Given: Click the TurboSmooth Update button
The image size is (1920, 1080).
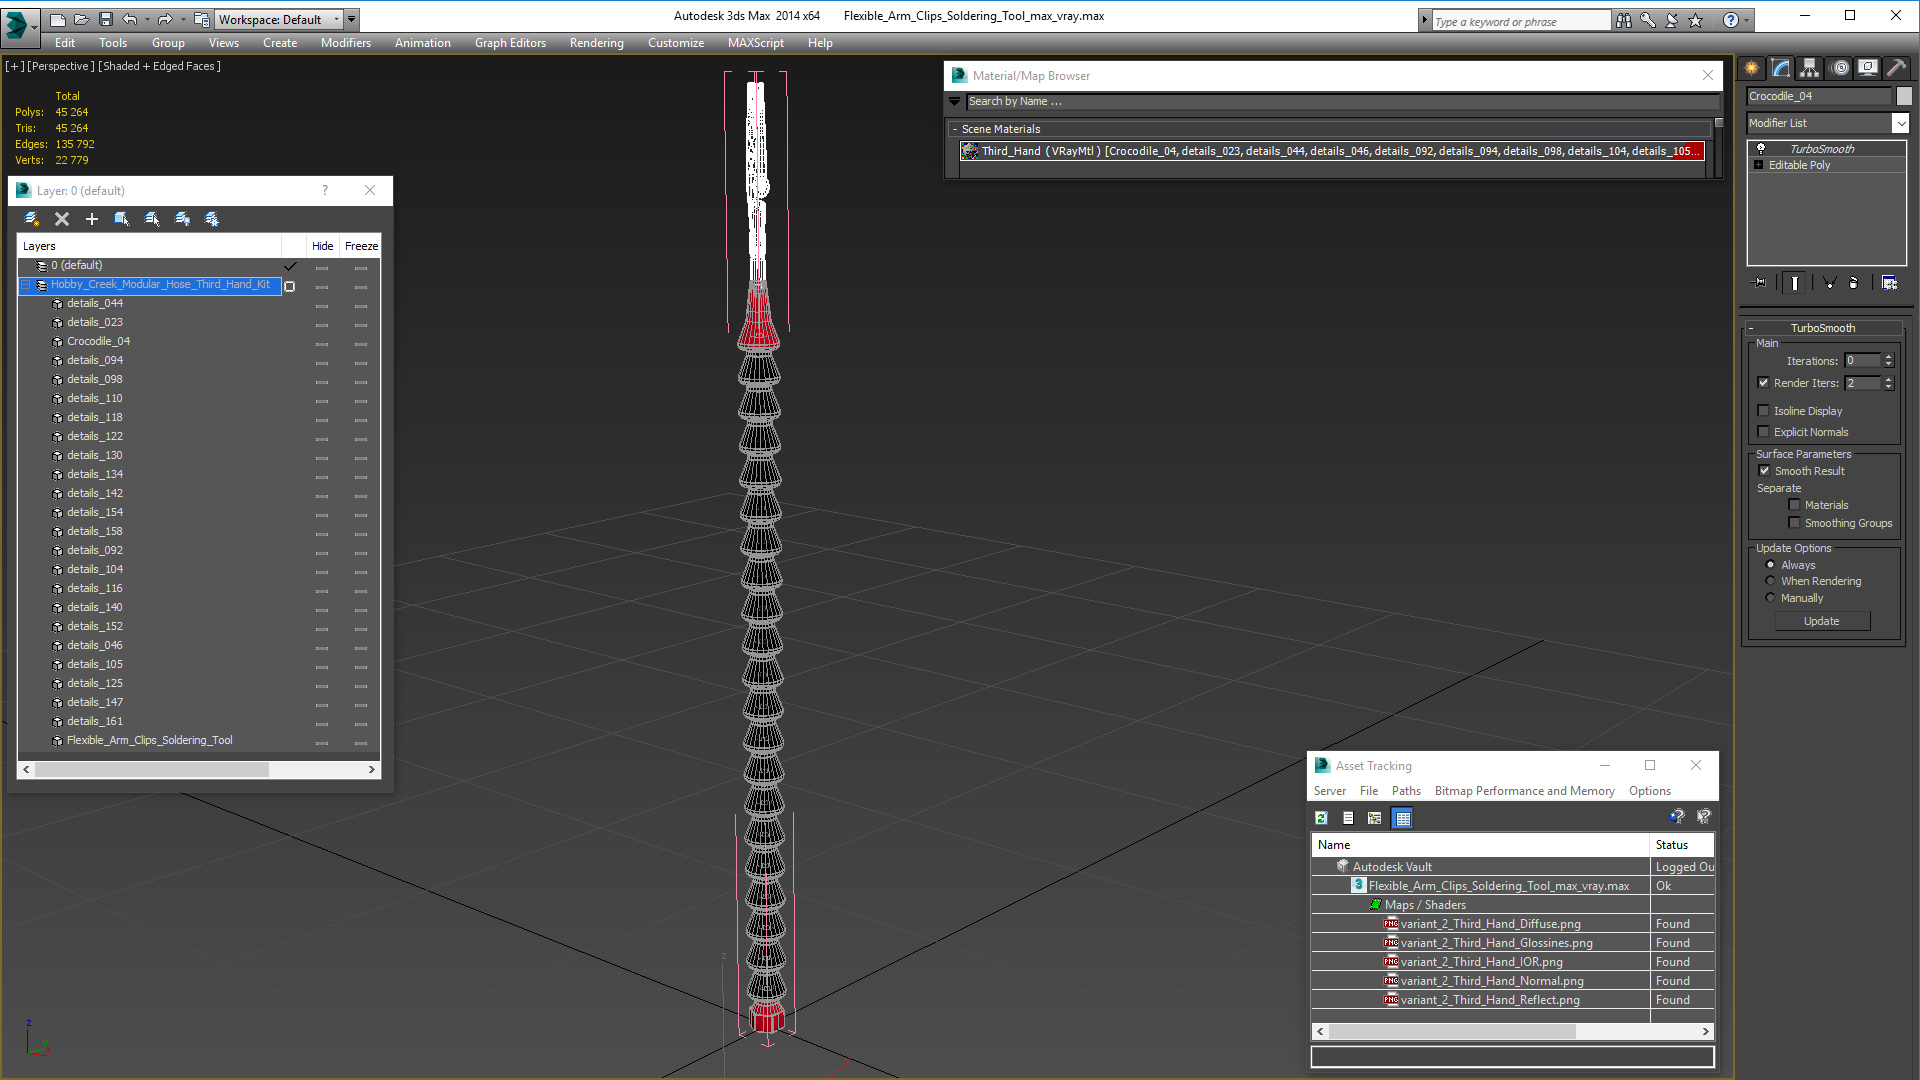Looking at the screenshot, I should [1821, 621].
